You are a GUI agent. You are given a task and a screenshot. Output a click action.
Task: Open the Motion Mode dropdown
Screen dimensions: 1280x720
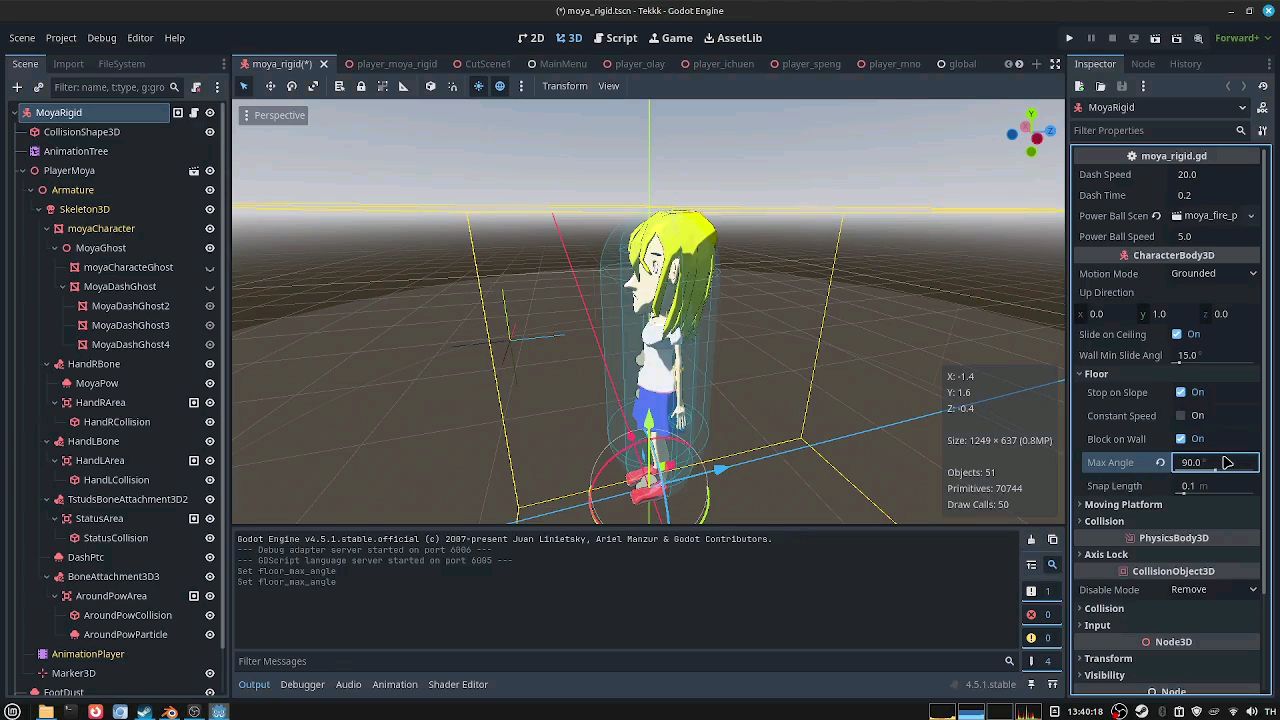[x=1214, y=273]
